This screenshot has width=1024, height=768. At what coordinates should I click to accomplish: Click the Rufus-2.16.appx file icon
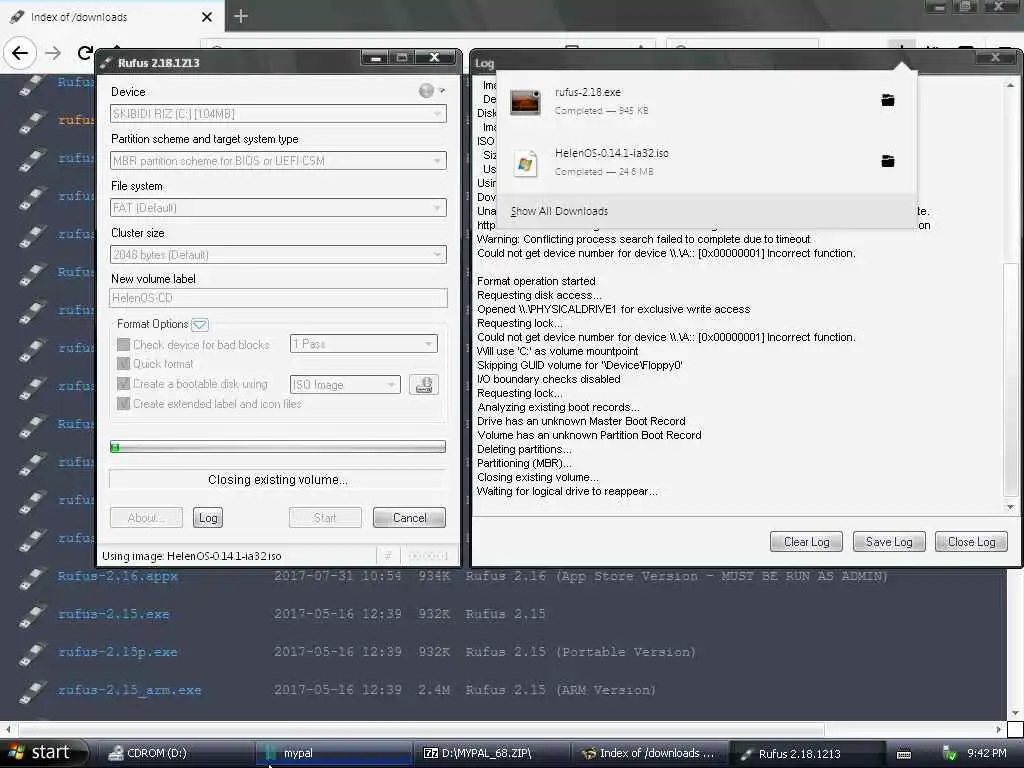pos(31,577)
